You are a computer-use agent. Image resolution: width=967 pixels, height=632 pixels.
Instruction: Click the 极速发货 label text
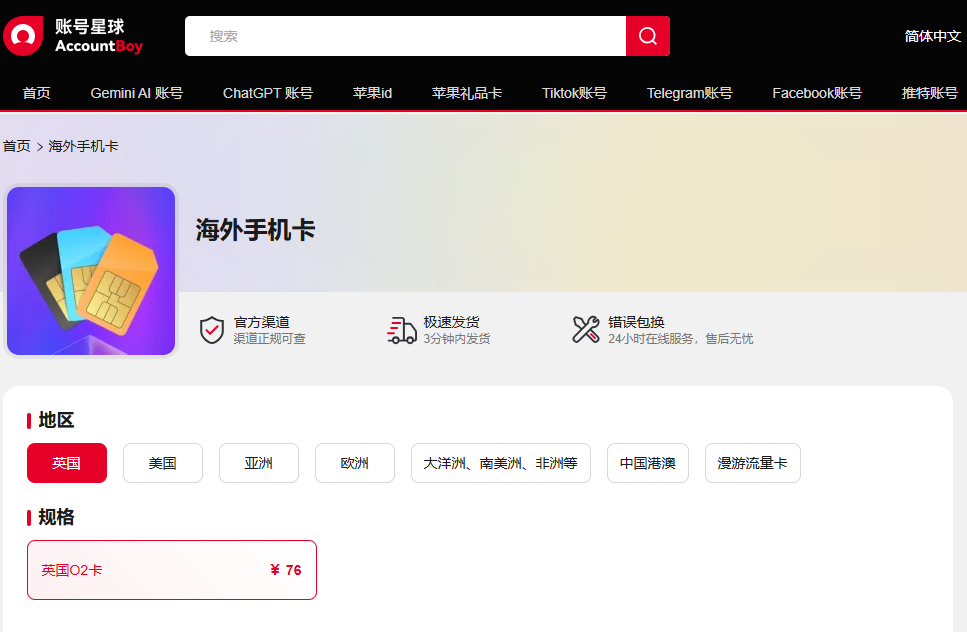451,322
